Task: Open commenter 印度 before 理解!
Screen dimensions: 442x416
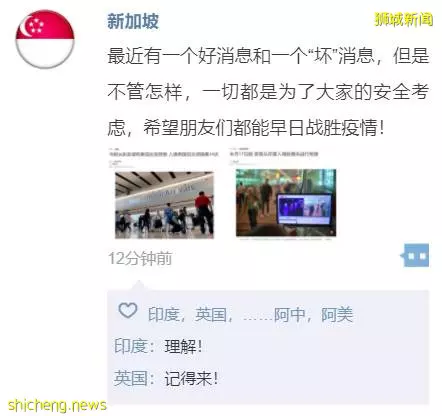Action: [x=130, y=346]
